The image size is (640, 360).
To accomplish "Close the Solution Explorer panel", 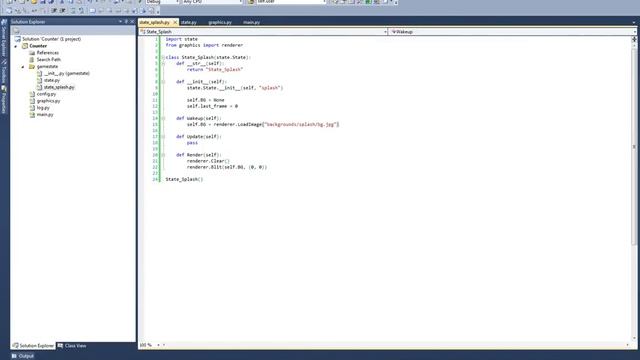I will point(132,22).
